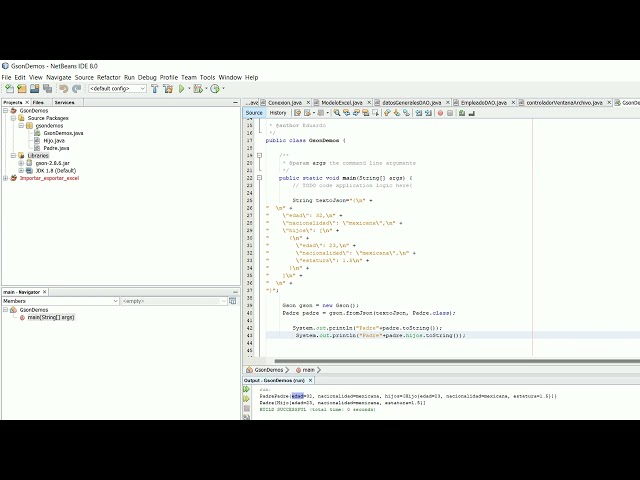The width and height of the screenshot is (640, 480).
Task: Expand the JDK 1.8 (Default) node
Action: tap(21, 171)
